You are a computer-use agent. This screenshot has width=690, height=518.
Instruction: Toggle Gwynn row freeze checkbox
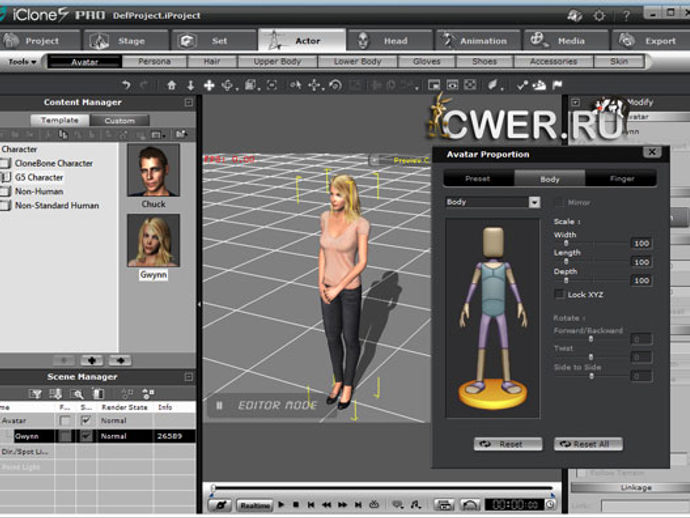point(65,436)
